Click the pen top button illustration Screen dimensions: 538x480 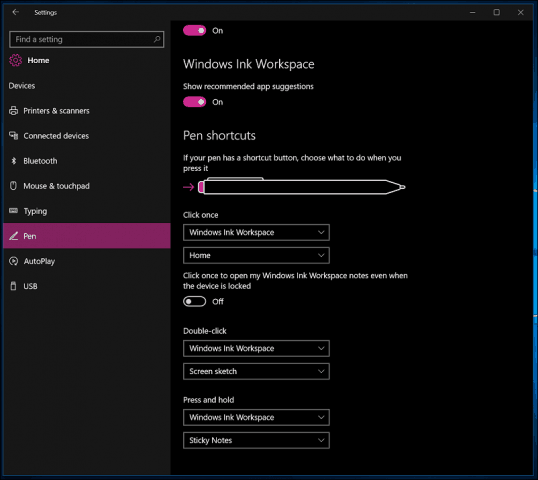tap(201, 187)
